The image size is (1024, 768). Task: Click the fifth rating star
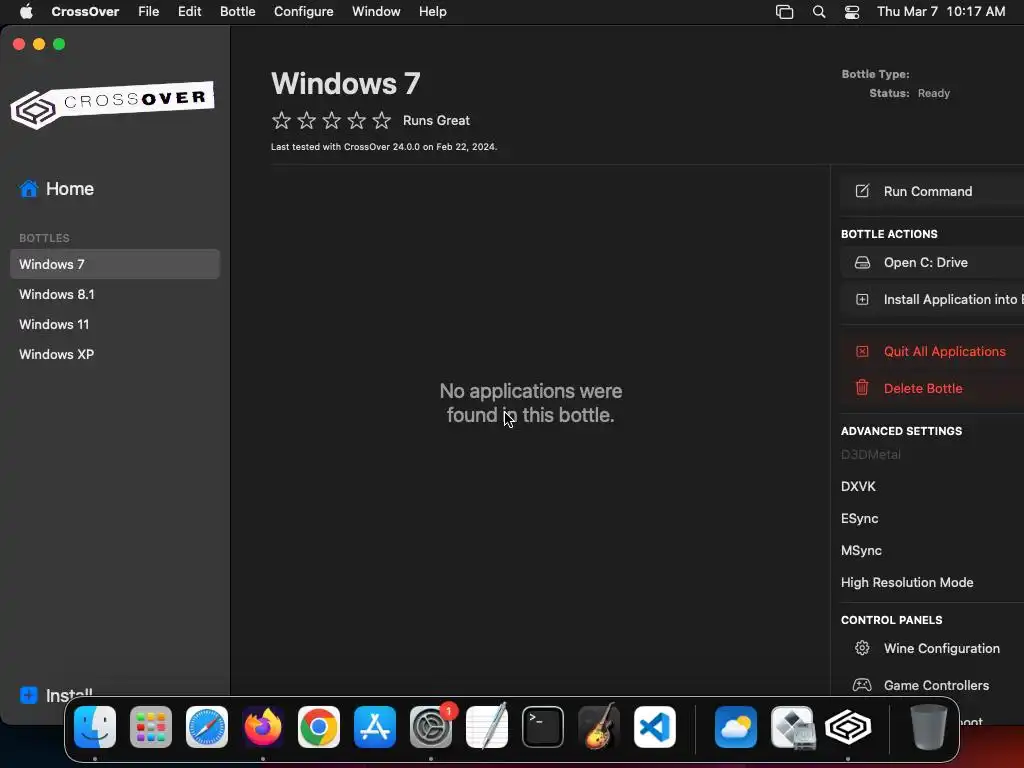(381, 120)
